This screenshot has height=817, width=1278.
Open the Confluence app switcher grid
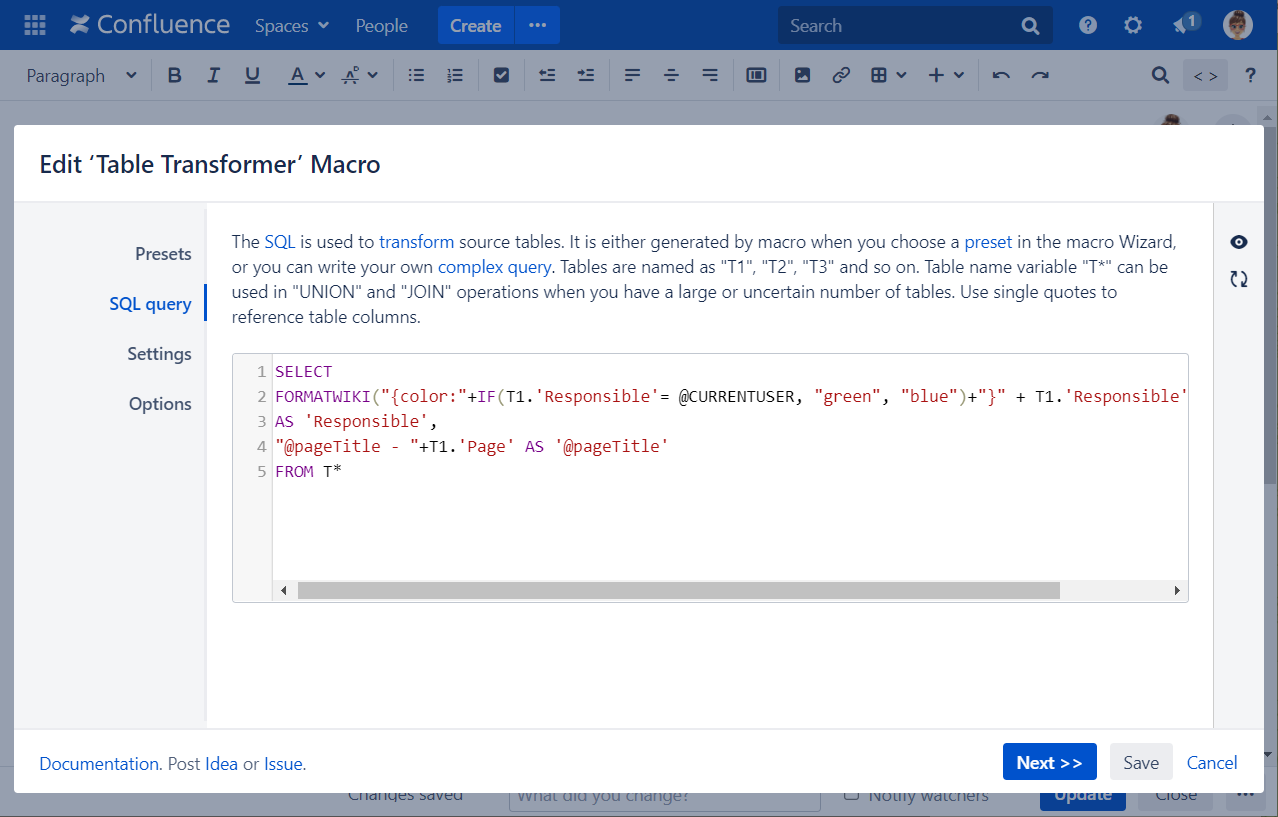[34, 25]
